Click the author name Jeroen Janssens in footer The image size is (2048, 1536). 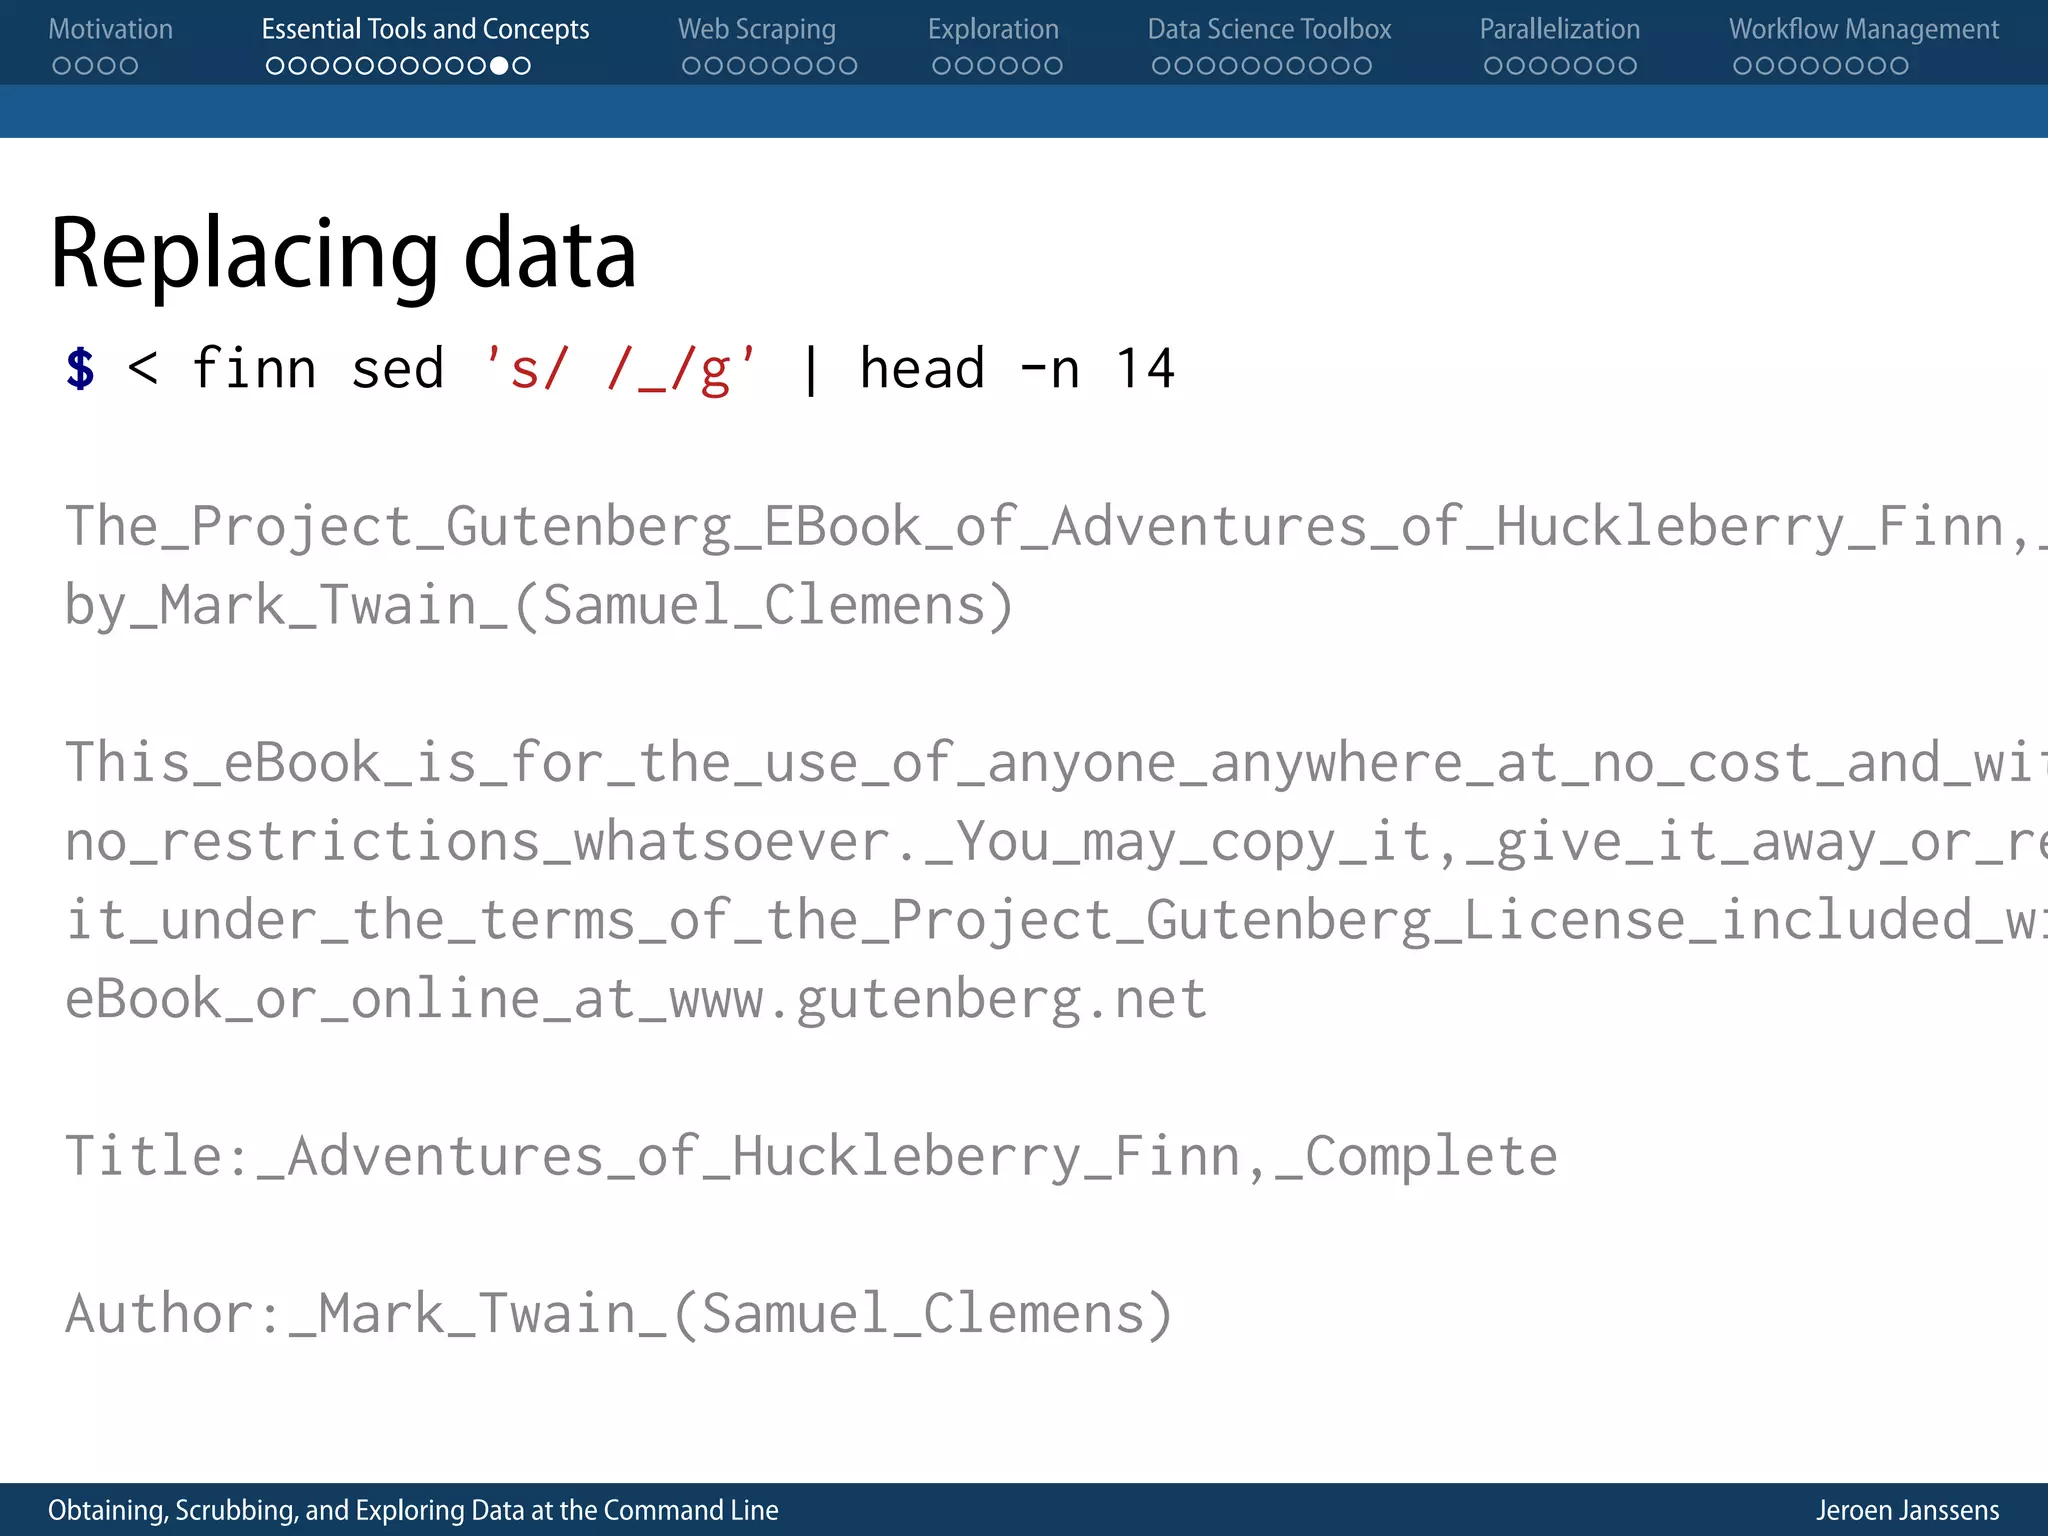coord(1908,1510)
